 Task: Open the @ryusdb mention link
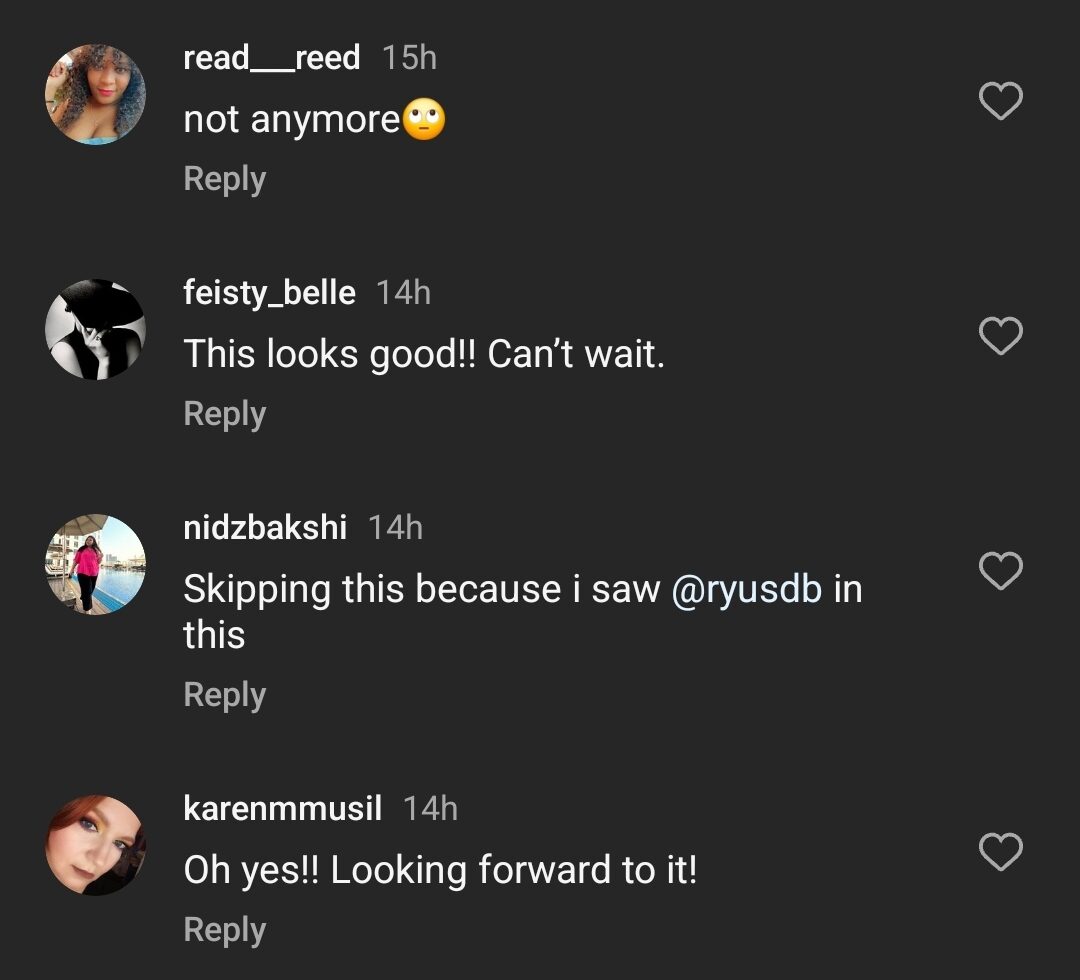[746, 589]
